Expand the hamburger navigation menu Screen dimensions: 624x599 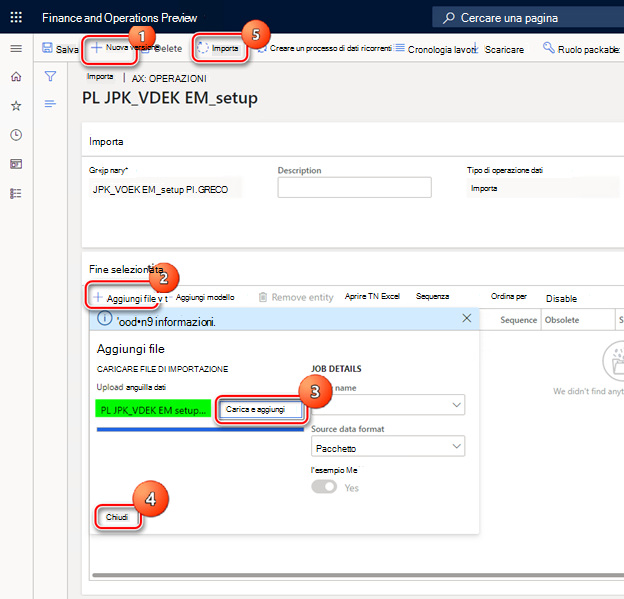pos(16,49)
